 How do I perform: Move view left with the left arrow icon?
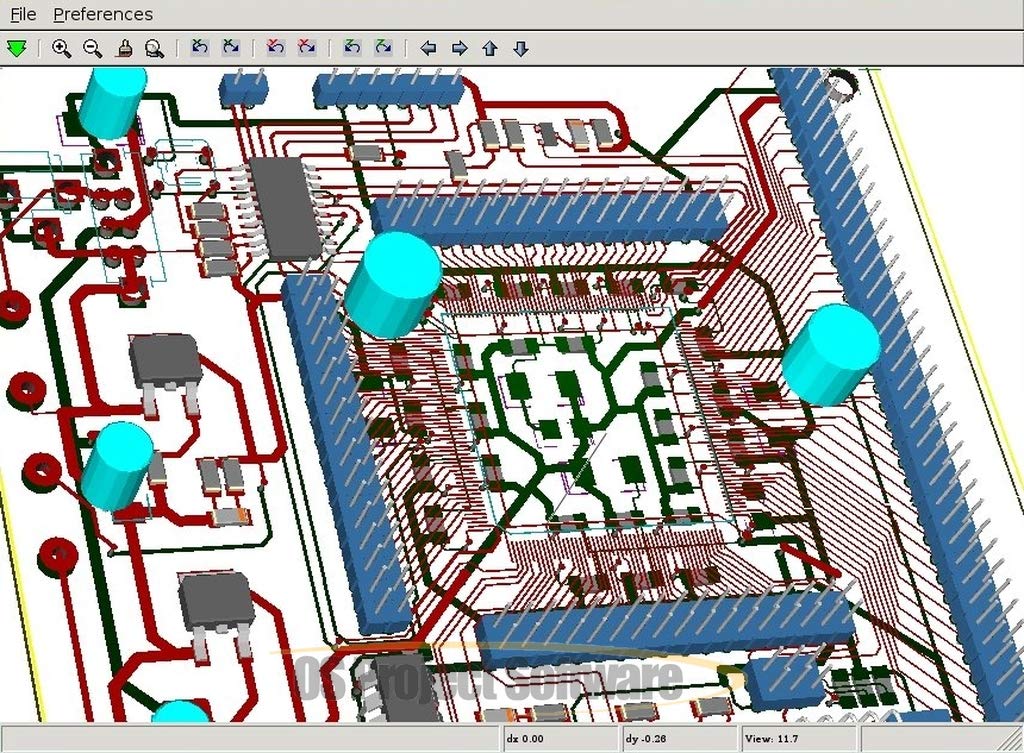coord(428,48)
